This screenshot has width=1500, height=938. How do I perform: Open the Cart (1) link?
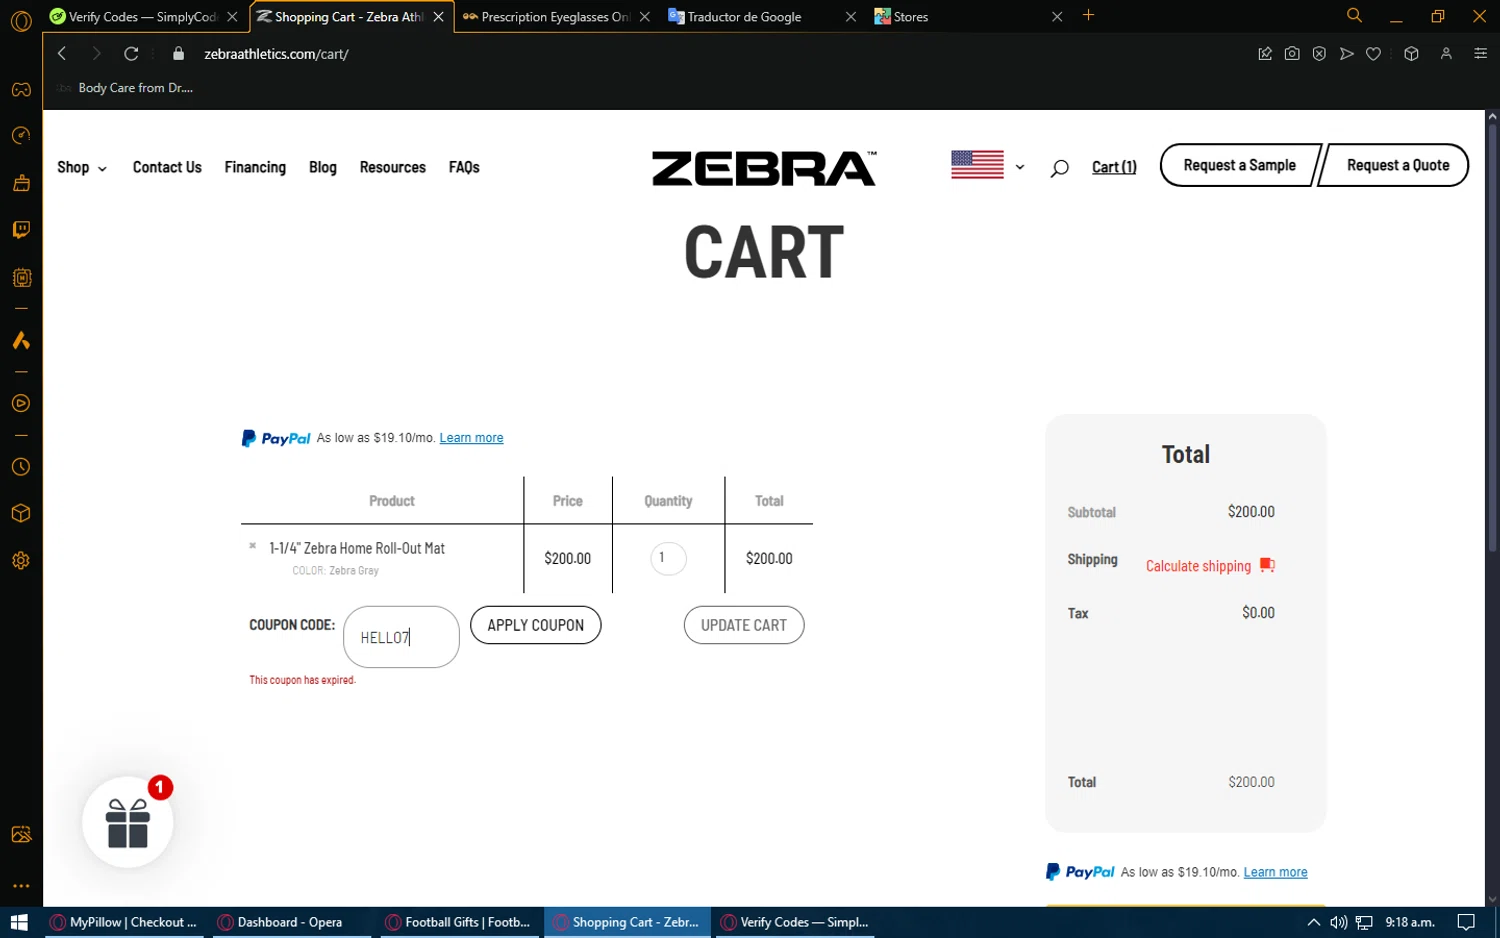click(x=1114, y=167)
